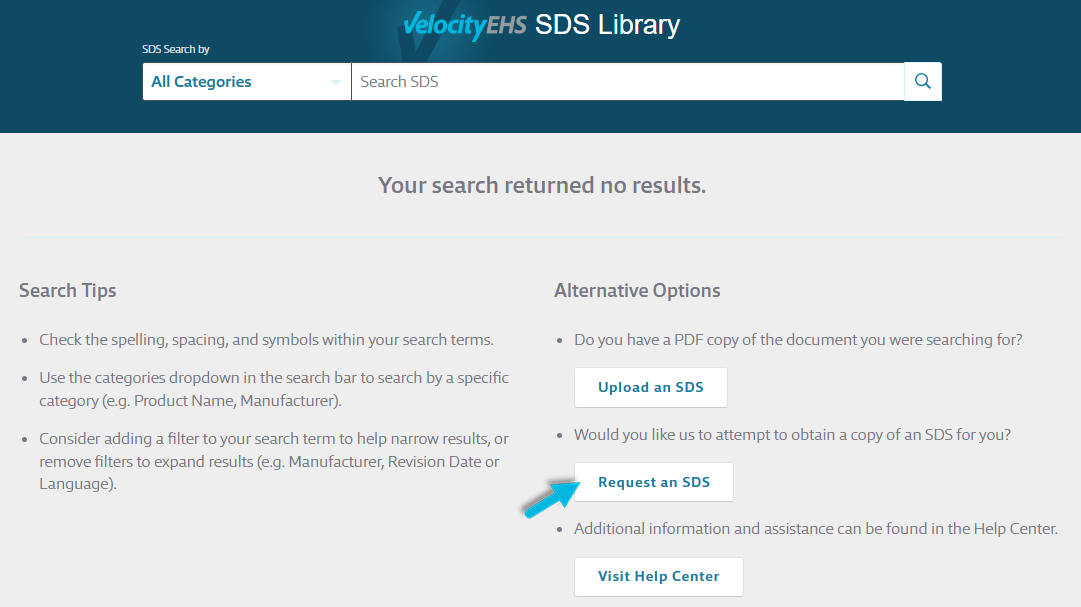Click the PDF copy question text
The width and height of the screenshot is (1081, 607).
[x=798, y=340]
